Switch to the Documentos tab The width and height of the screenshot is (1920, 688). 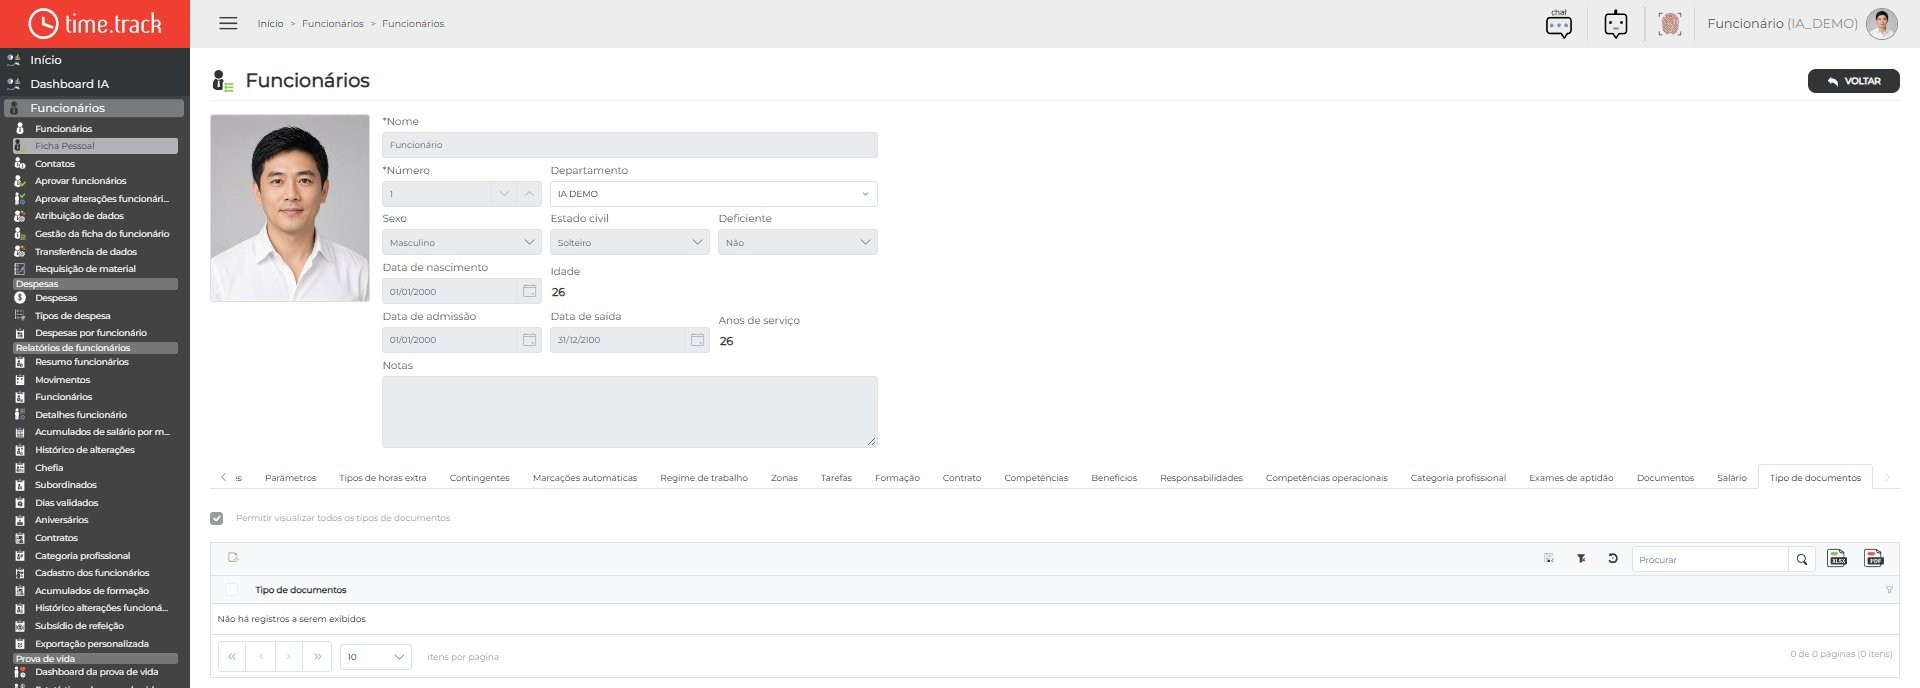pyautogui.click(x=1665, y=478)
